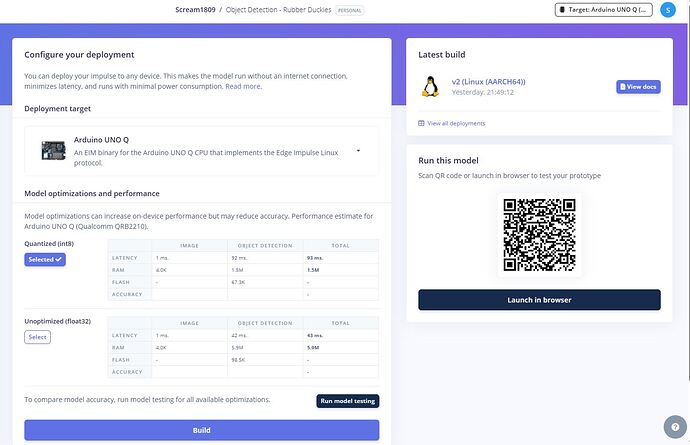Click the Arduino UNO Q target title

click(101, 140)
